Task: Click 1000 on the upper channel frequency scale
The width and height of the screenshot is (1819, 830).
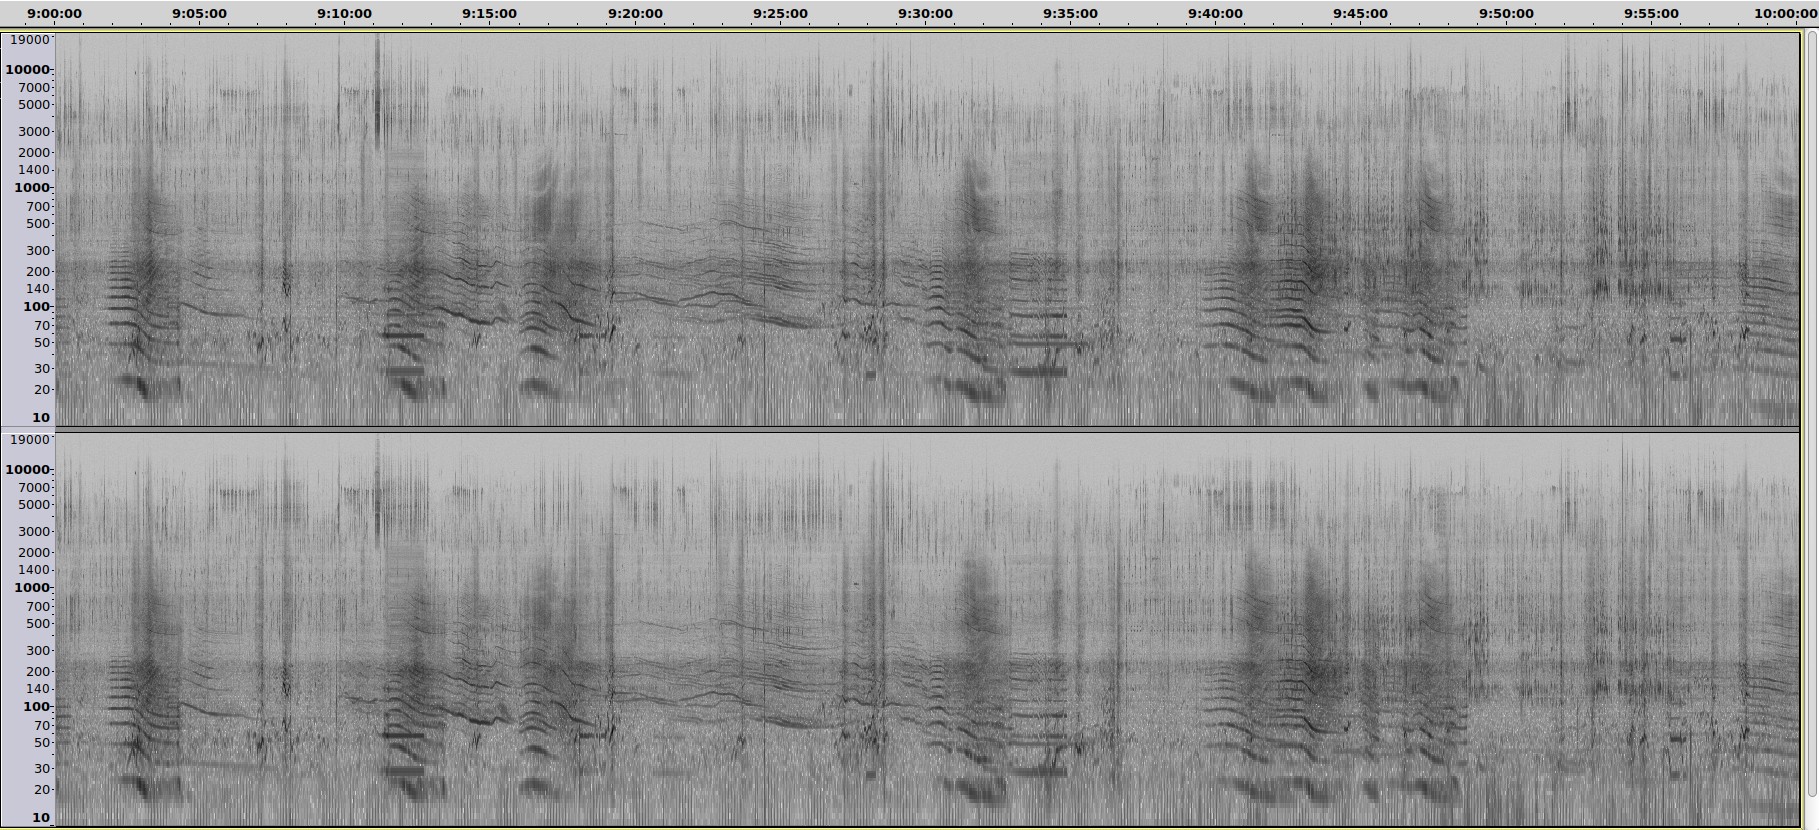Action: click(31, 188)
